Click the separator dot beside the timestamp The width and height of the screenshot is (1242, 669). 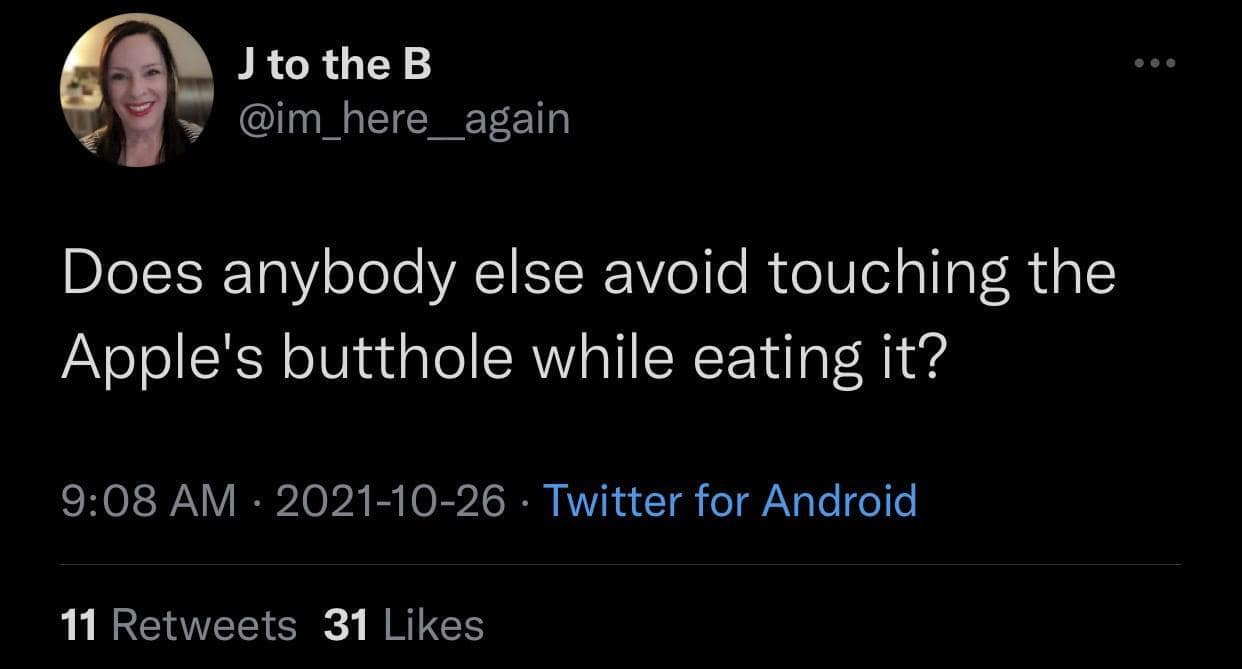(254, 501)
